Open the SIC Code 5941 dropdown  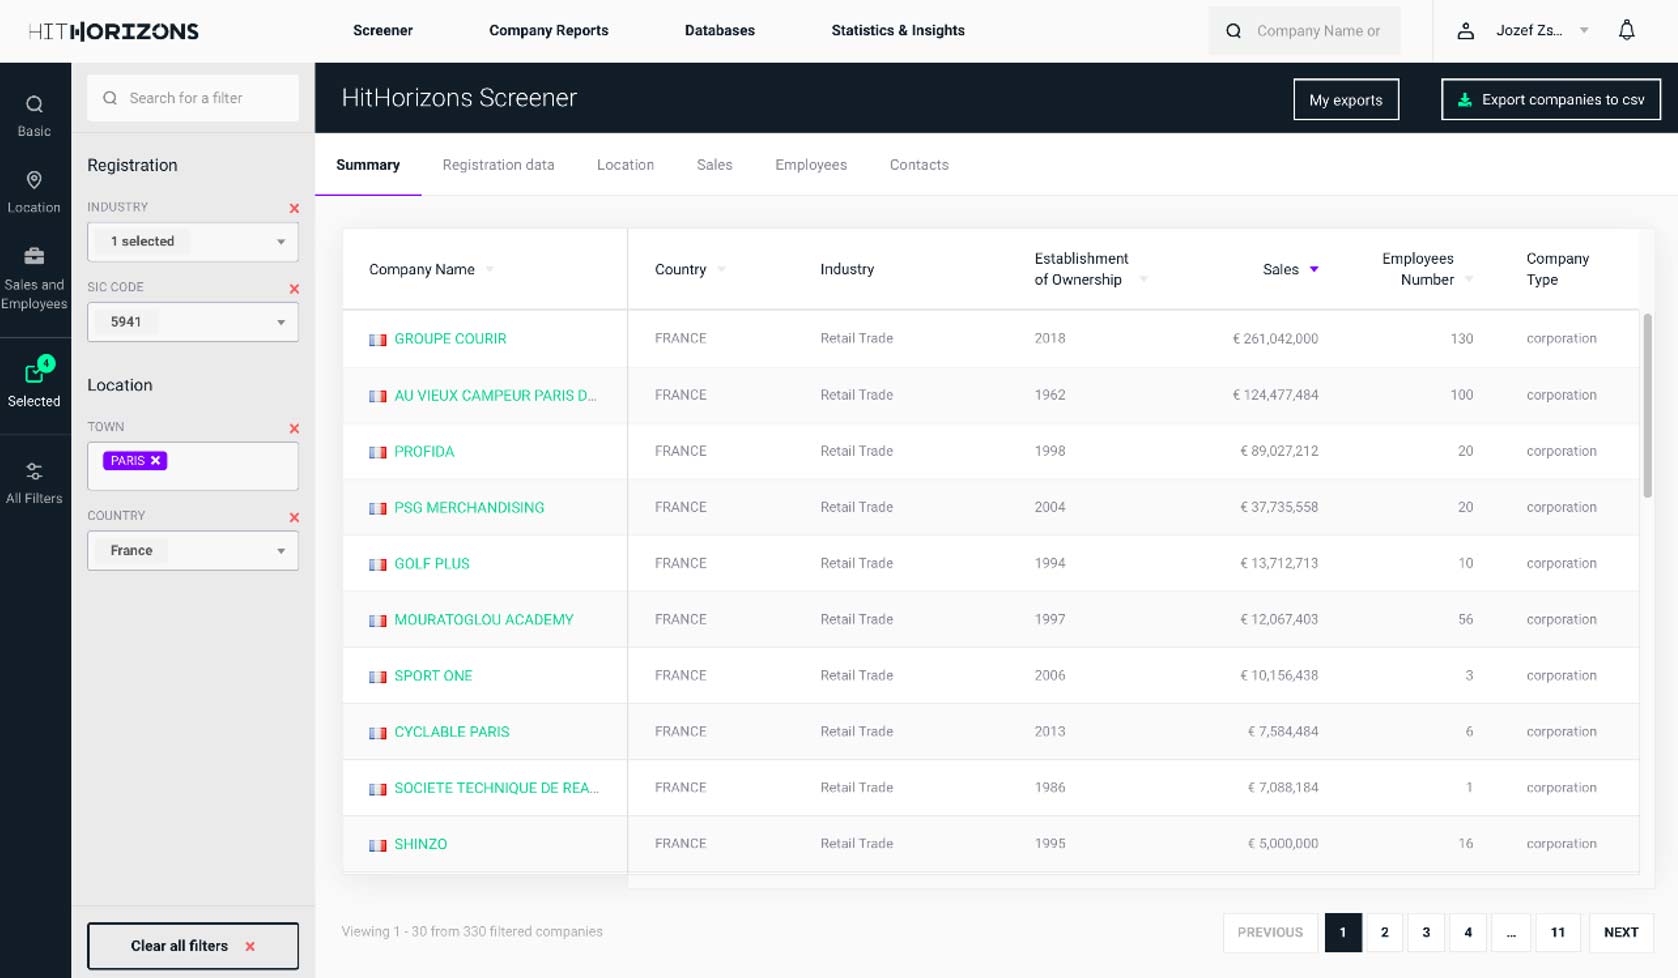click(193, 322)
